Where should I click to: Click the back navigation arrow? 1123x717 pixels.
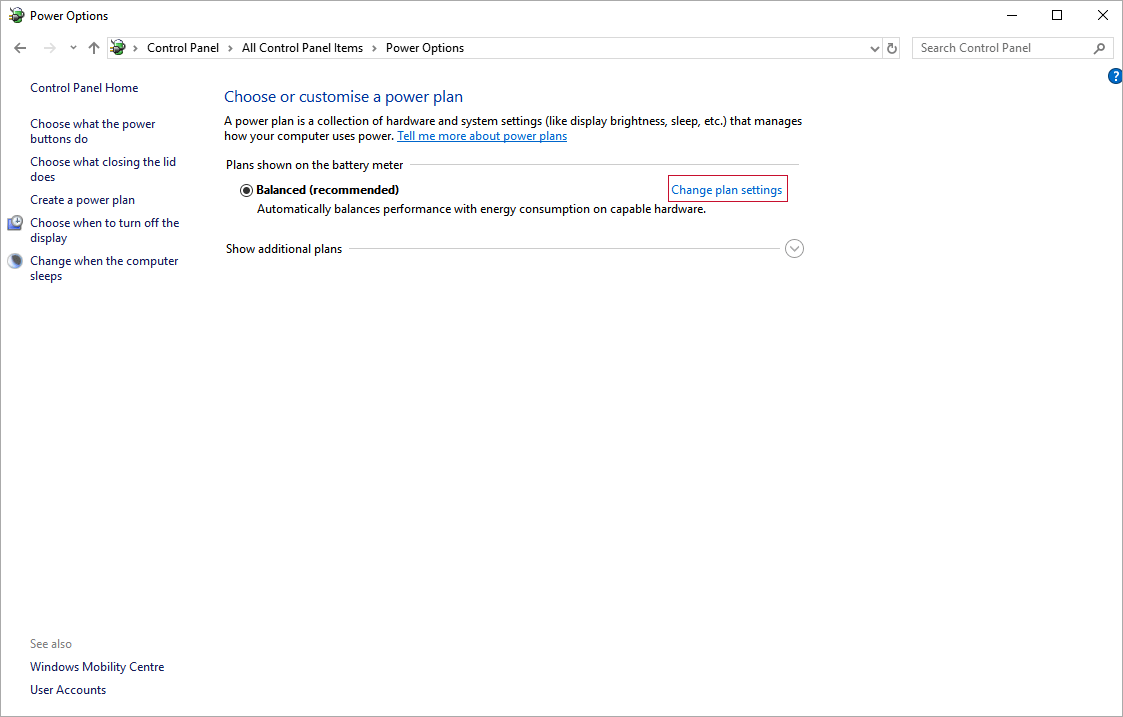20,48
